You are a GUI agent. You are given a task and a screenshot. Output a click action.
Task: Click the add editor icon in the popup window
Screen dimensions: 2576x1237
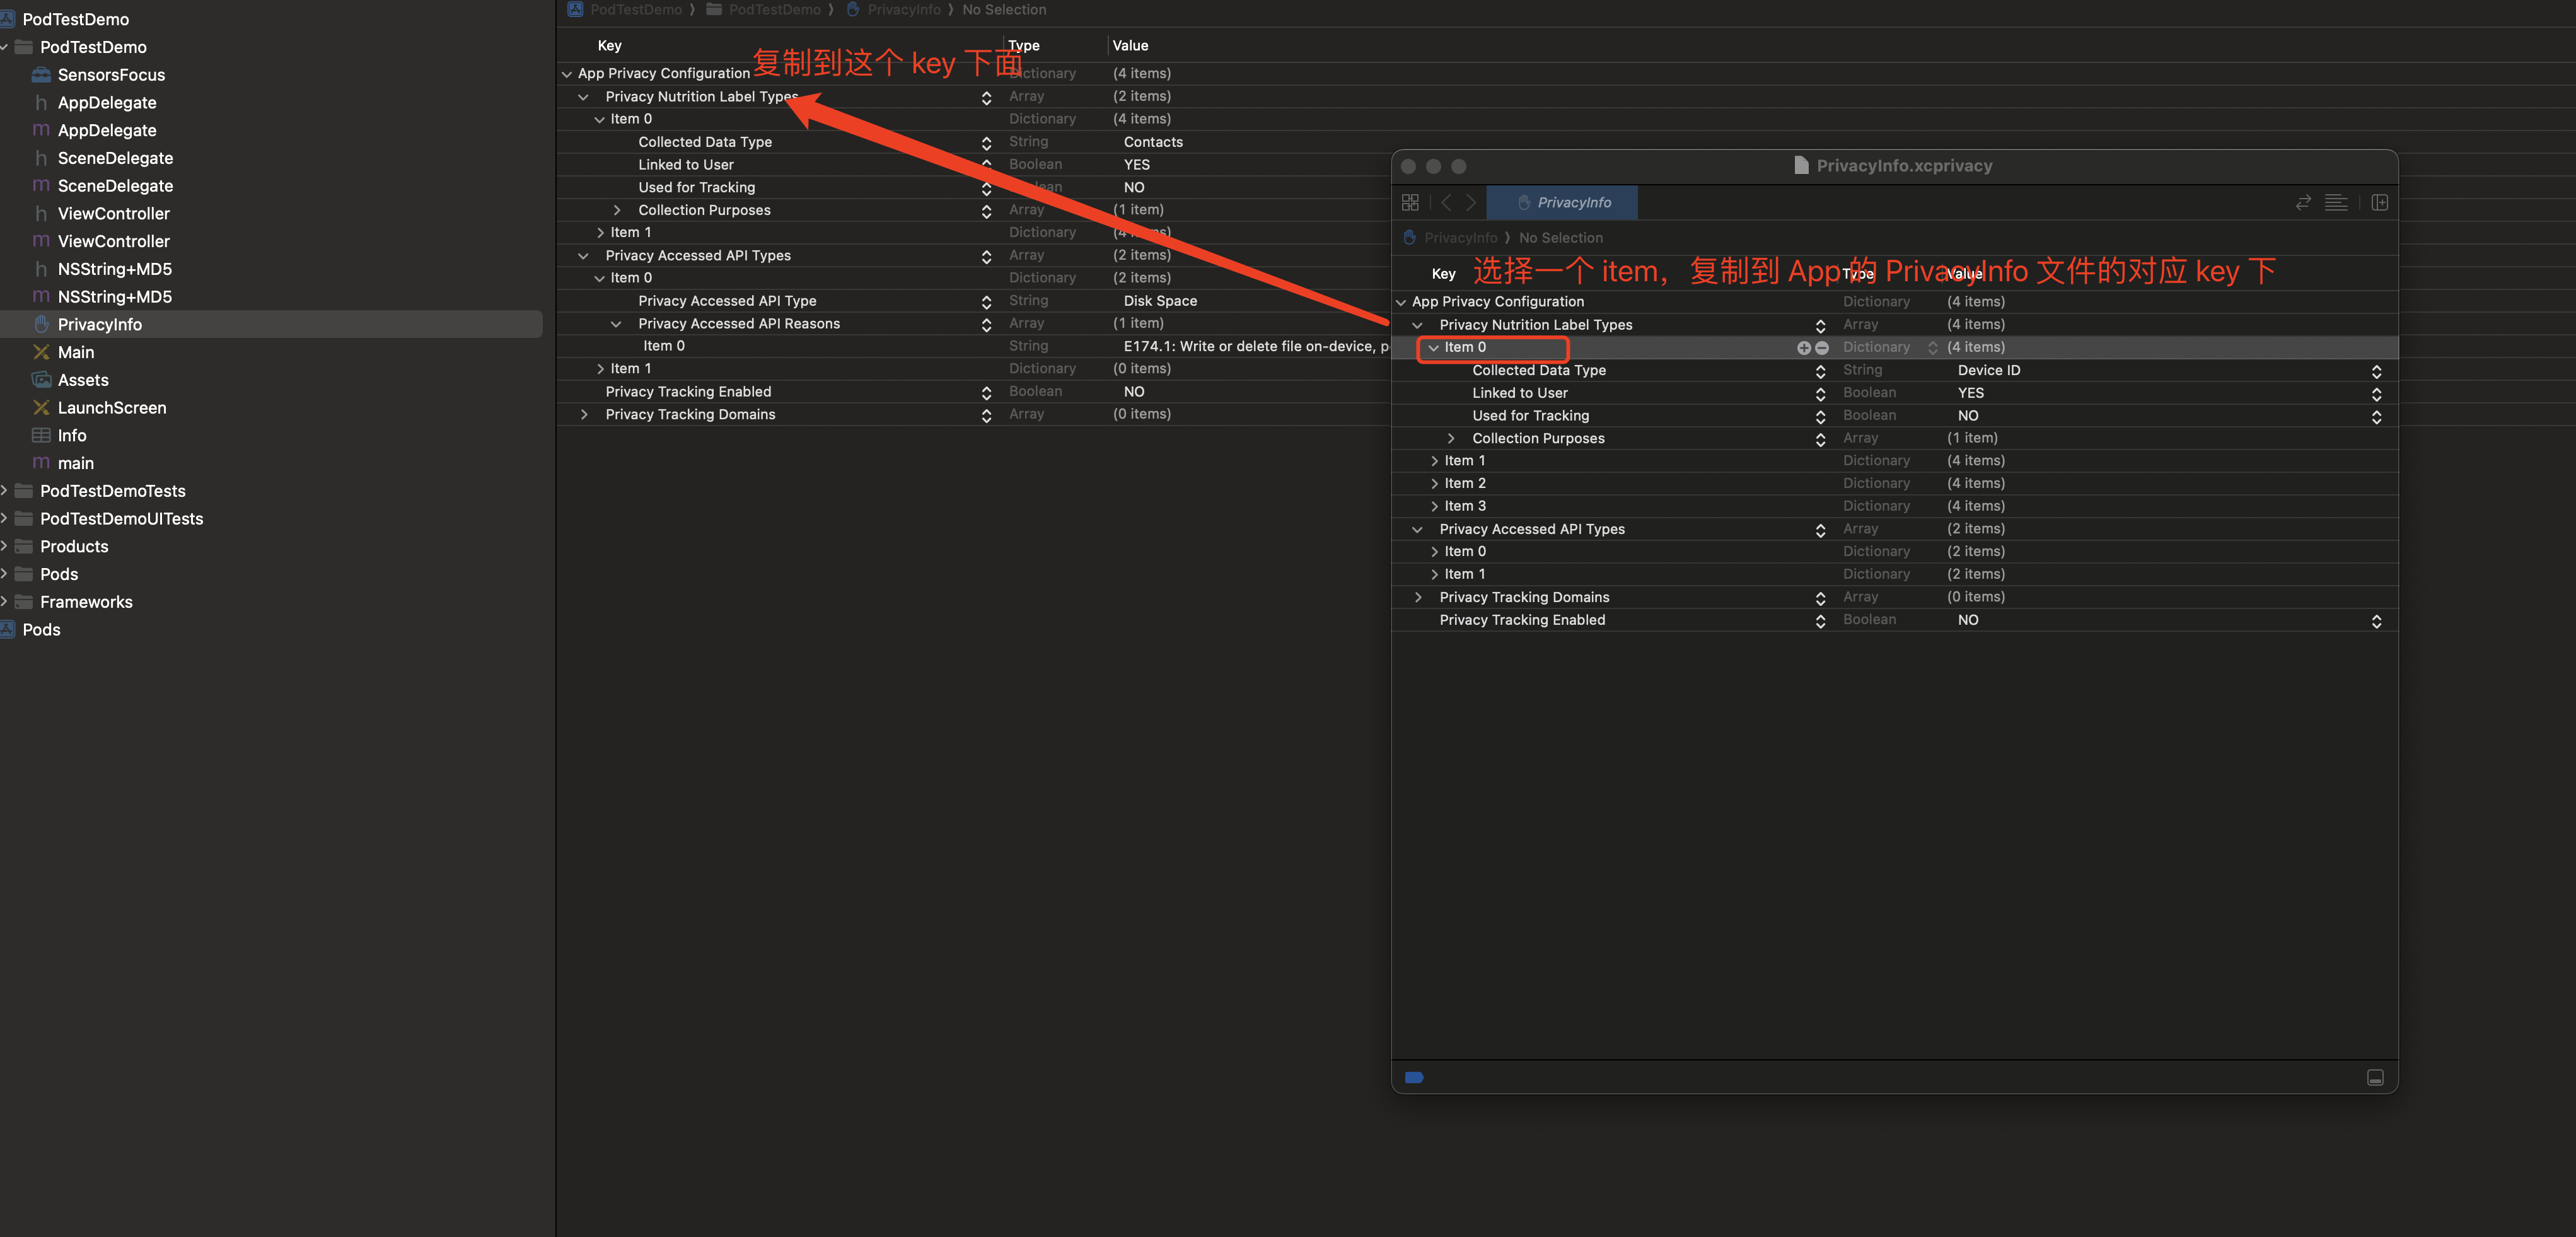point(2379,203)
